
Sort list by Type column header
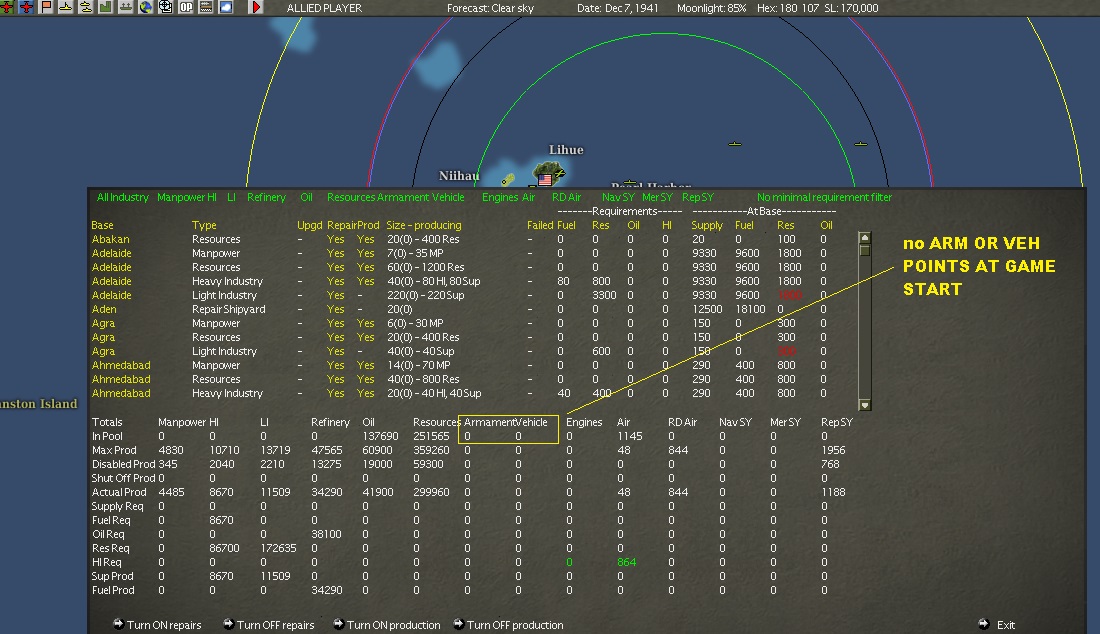(204, 225)
